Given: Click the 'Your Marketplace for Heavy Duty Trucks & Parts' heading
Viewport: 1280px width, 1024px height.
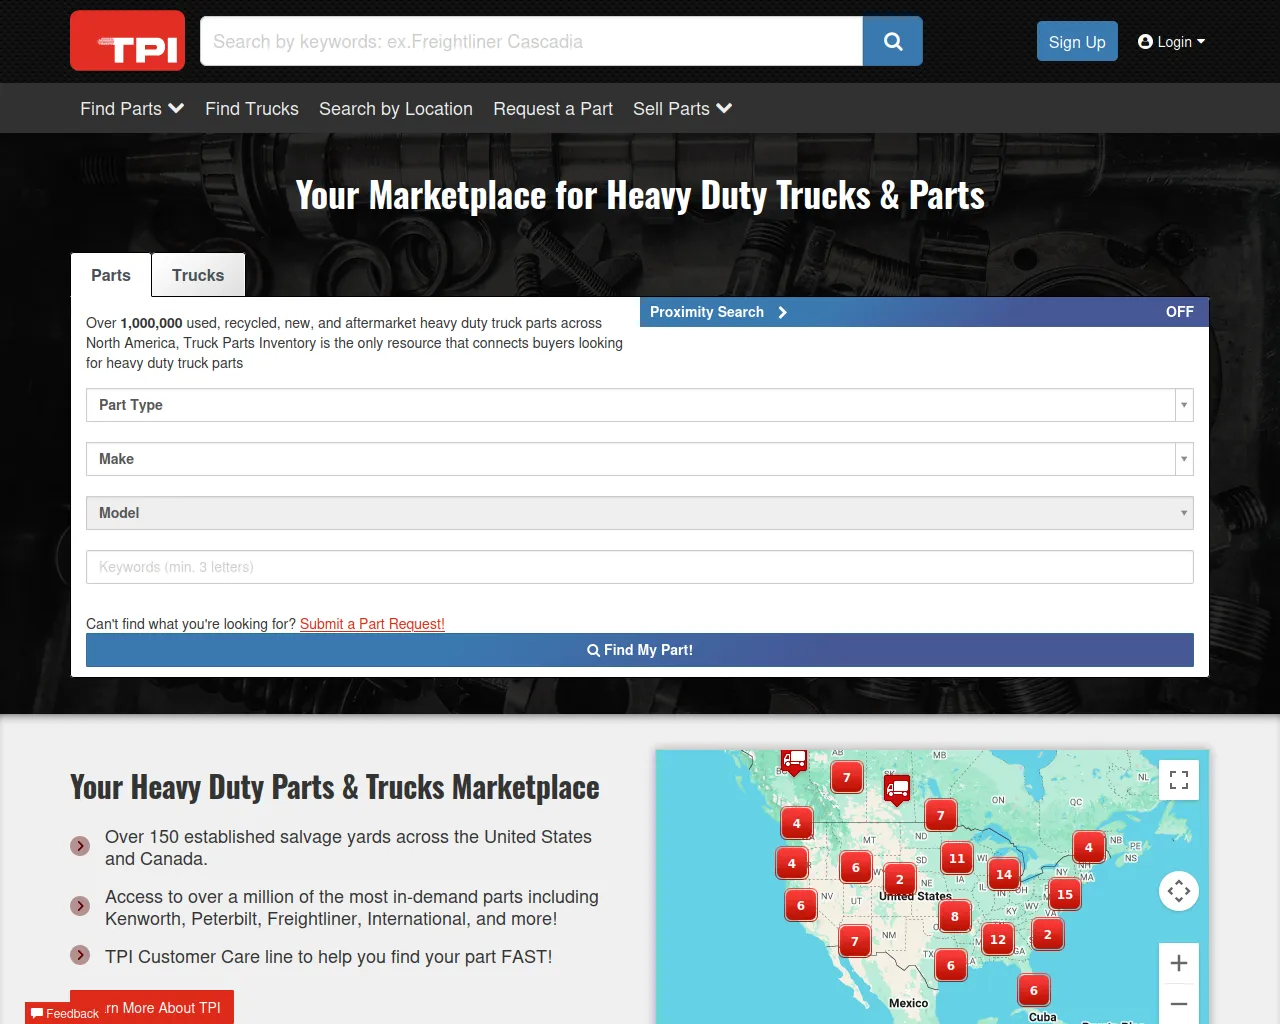Looking at the screenshot, I should click(x=640, y=195).
